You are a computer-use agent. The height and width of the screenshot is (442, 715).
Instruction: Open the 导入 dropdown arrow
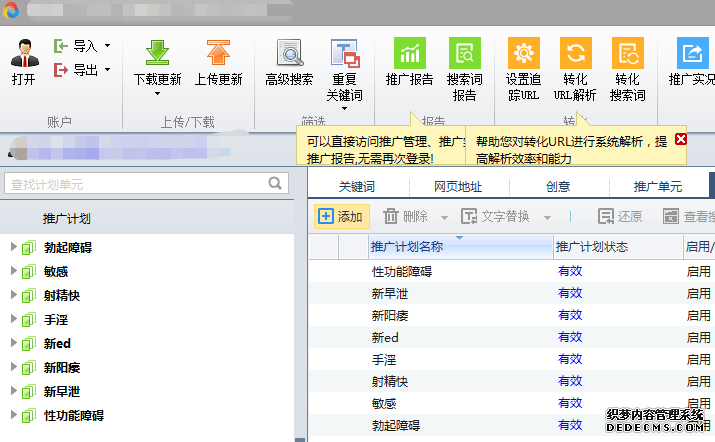107,46
